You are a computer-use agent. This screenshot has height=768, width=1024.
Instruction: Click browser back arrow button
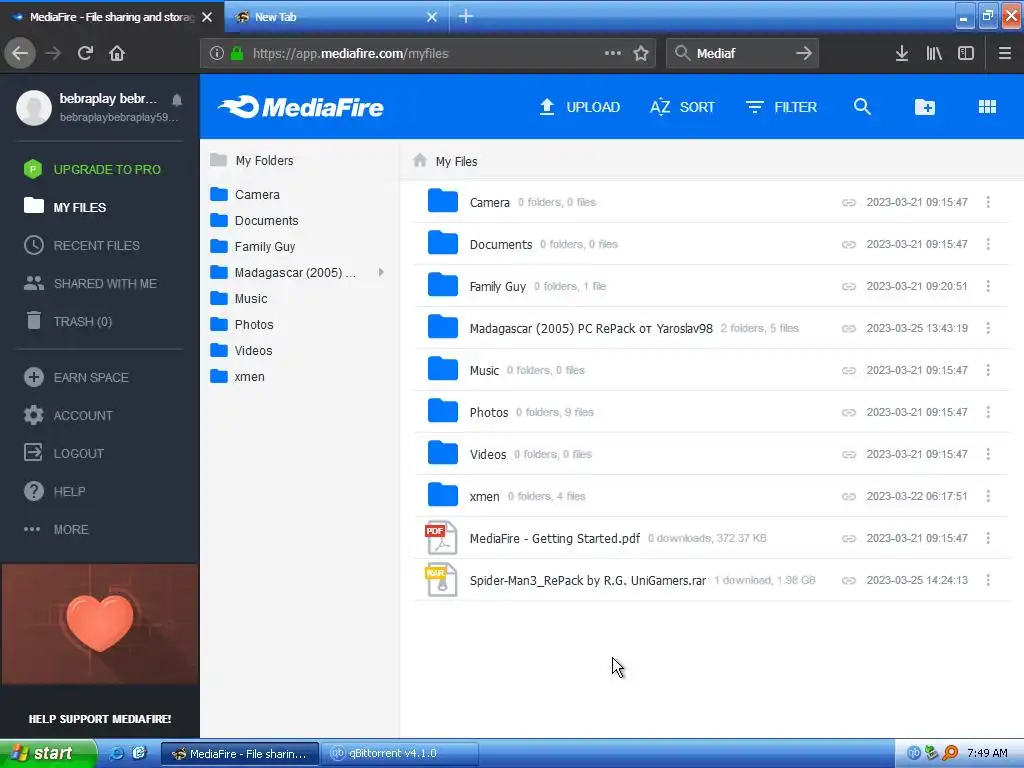[x=20, y=53]
